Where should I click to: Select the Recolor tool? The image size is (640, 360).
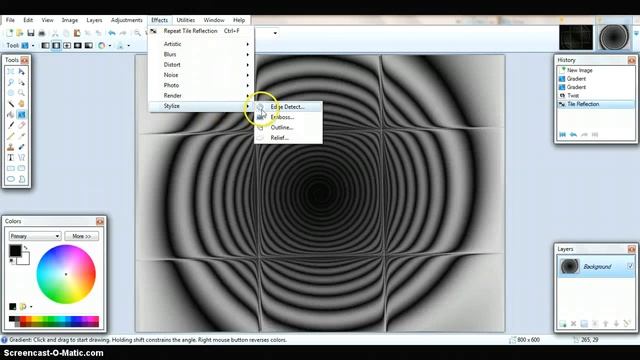point(21,147)
